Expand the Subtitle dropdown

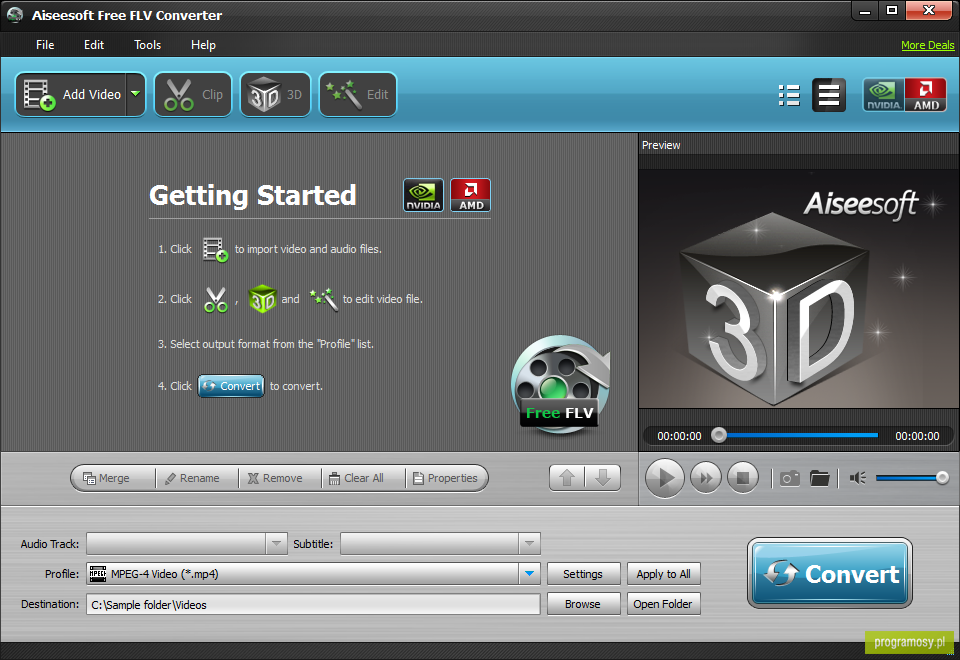click(x=530, y=544)
